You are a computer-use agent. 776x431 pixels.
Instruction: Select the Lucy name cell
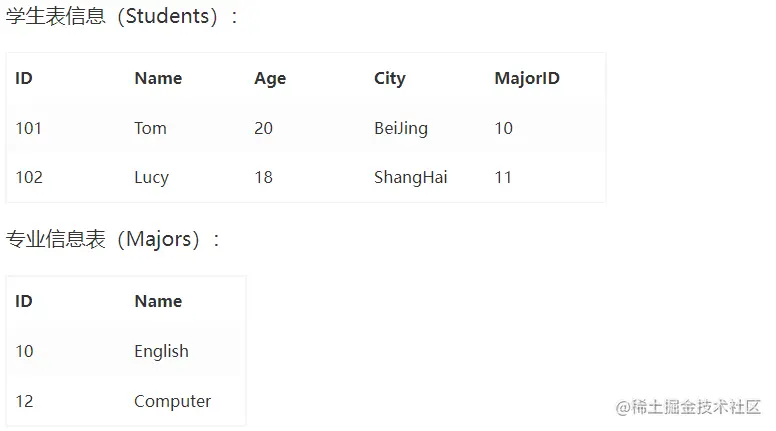pos(151,178)
